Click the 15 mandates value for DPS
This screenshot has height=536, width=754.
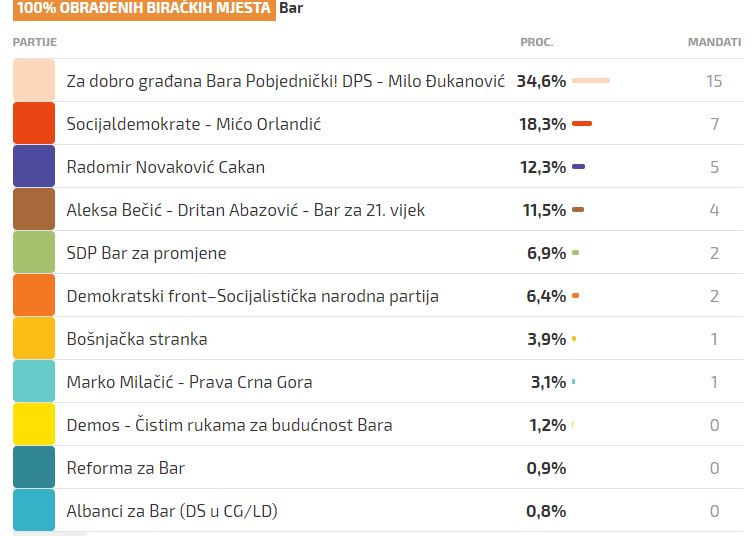[714, 81]
